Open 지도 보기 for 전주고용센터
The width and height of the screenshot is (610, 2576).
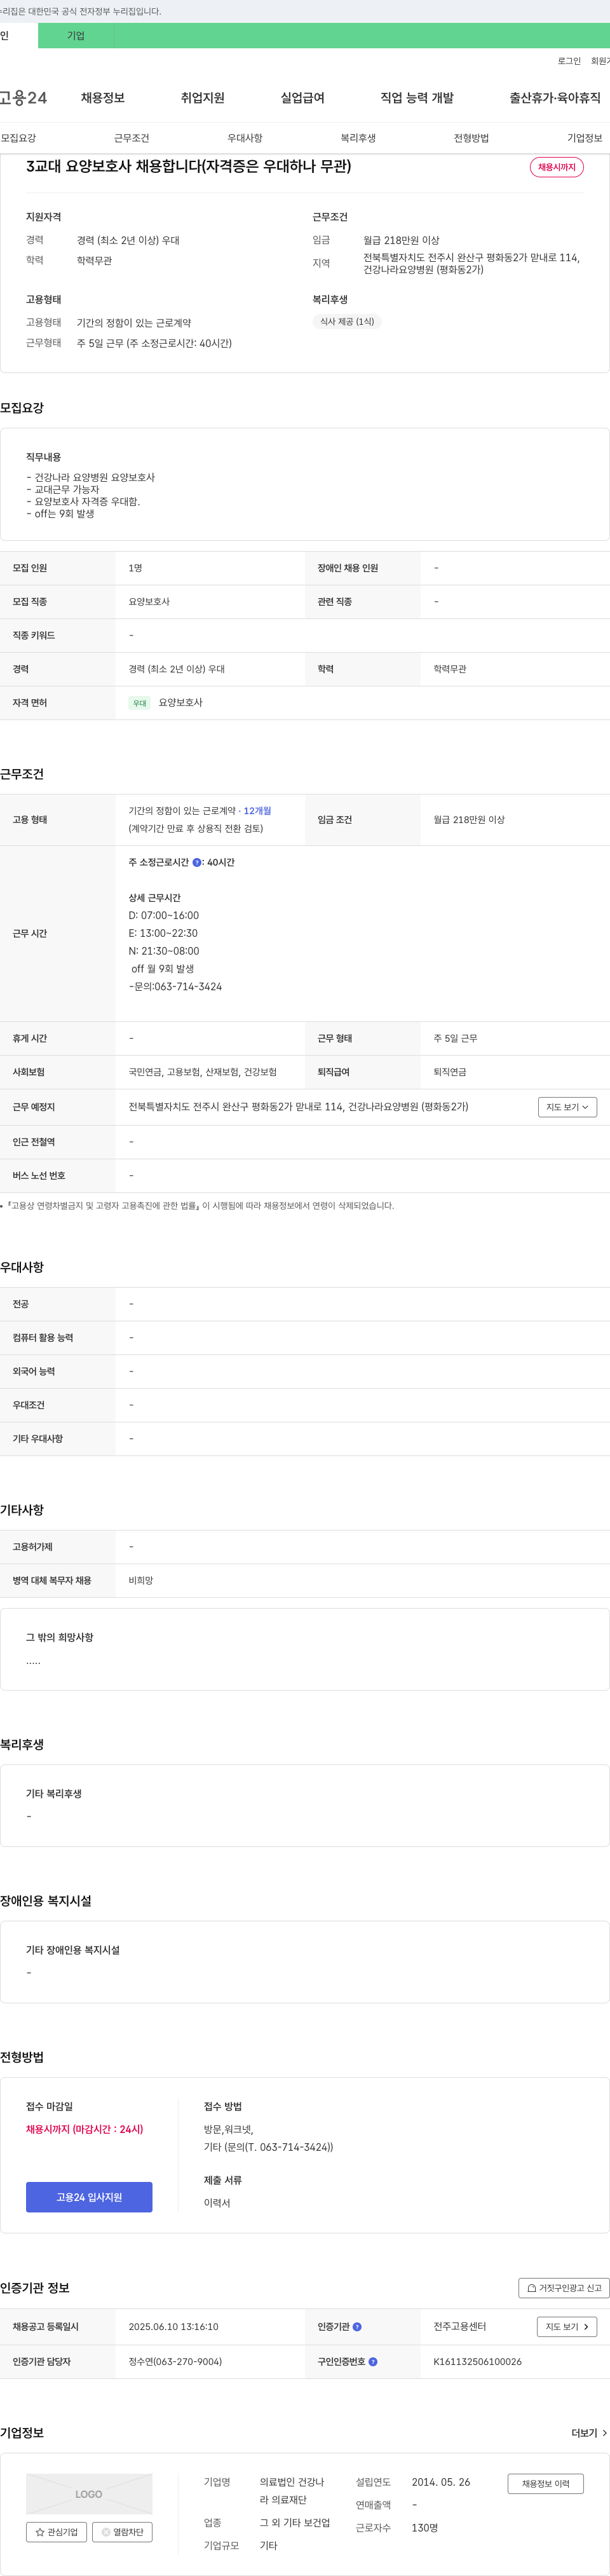pyautogui.click(x=568, y=2327)
